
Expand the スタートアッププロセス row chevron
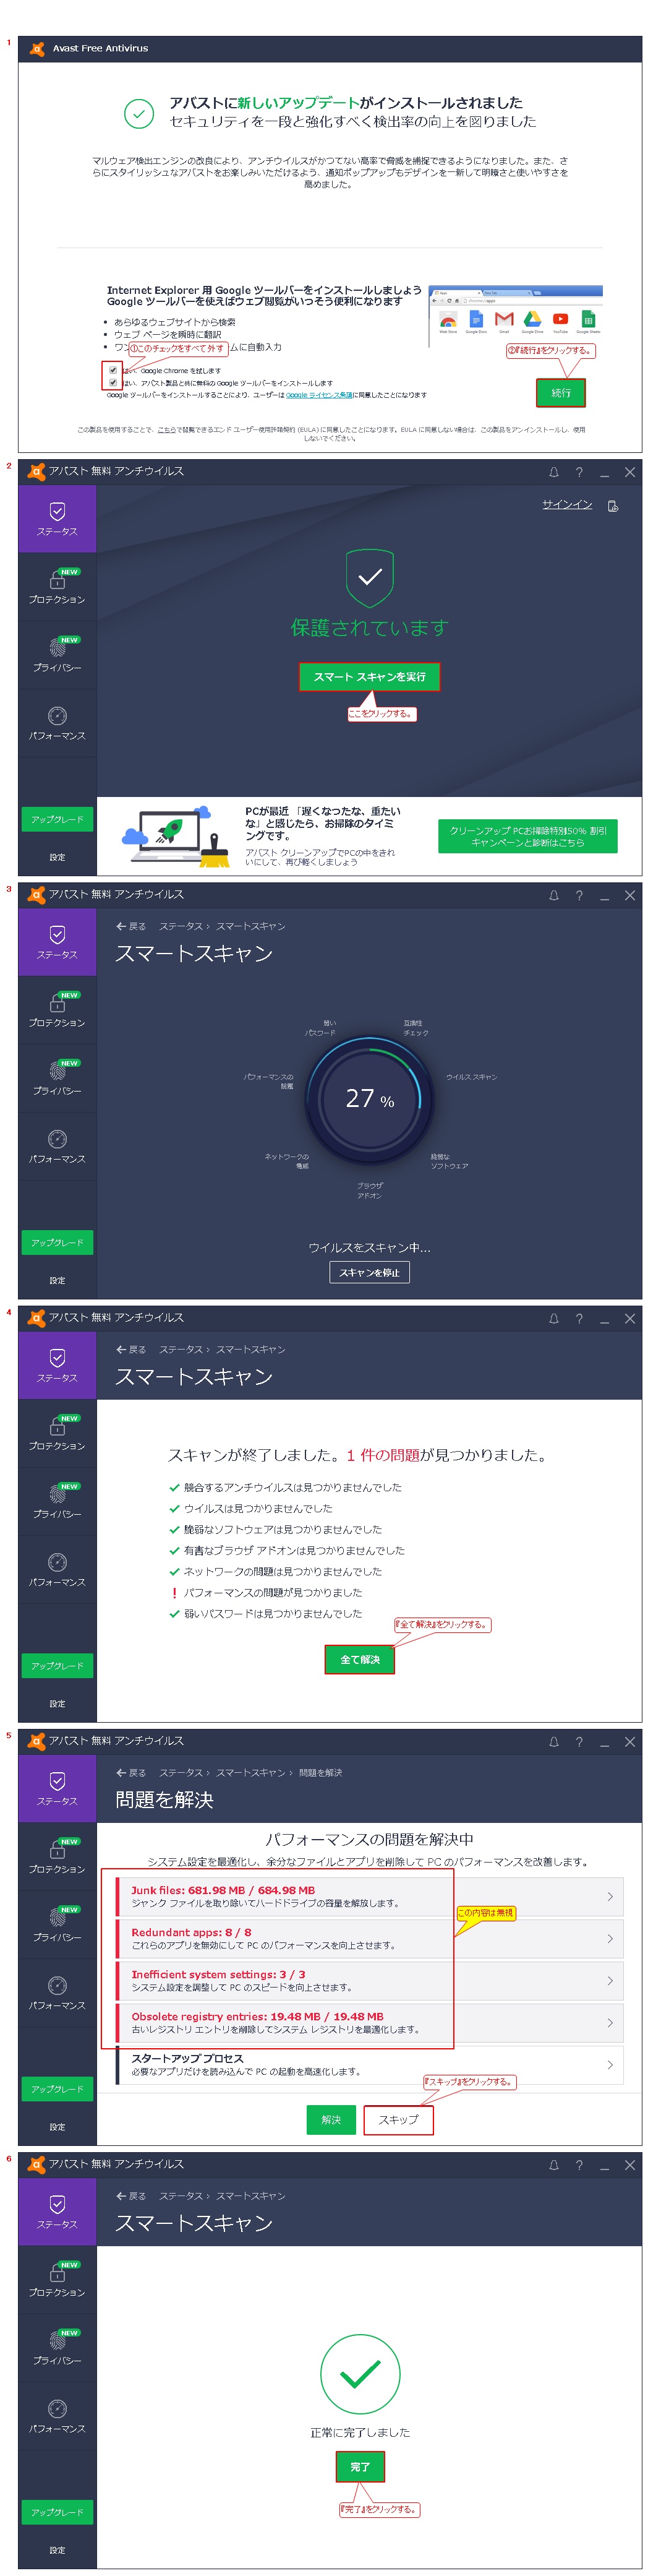pyautogui.click(x=610, y=2064)
